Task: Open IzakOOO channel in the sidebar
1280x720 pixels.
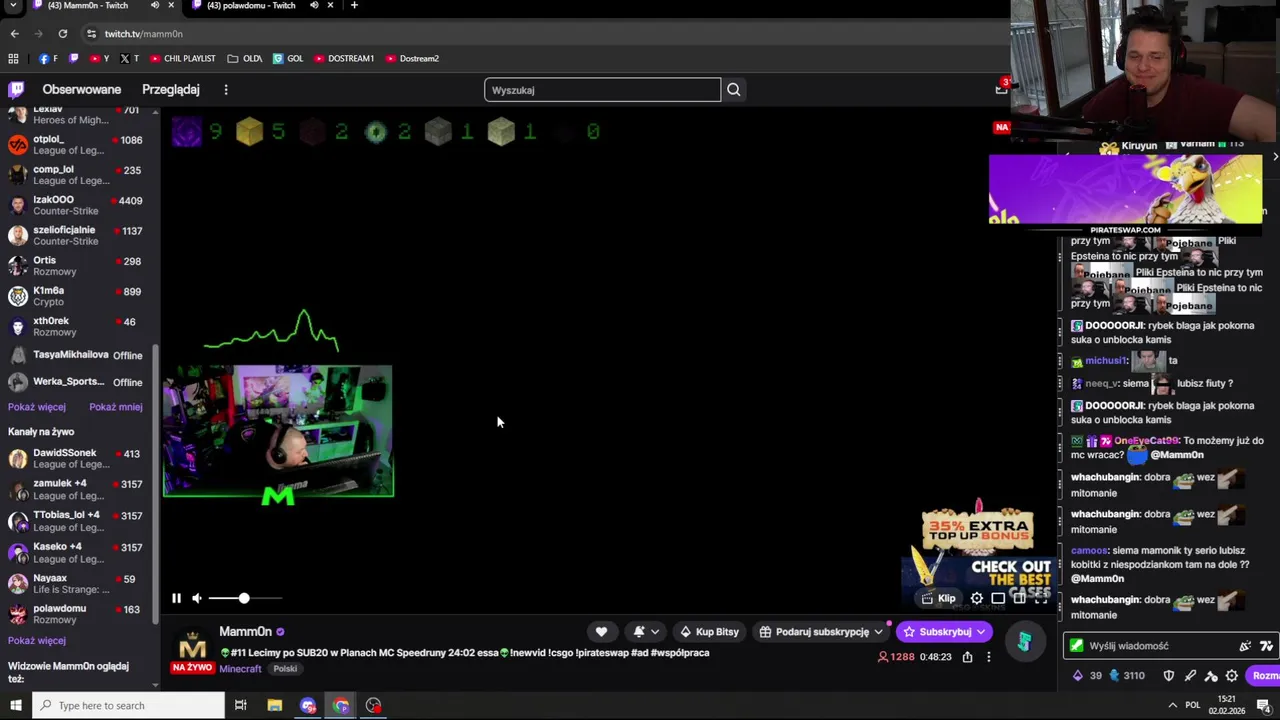Action: click(77, 205)
